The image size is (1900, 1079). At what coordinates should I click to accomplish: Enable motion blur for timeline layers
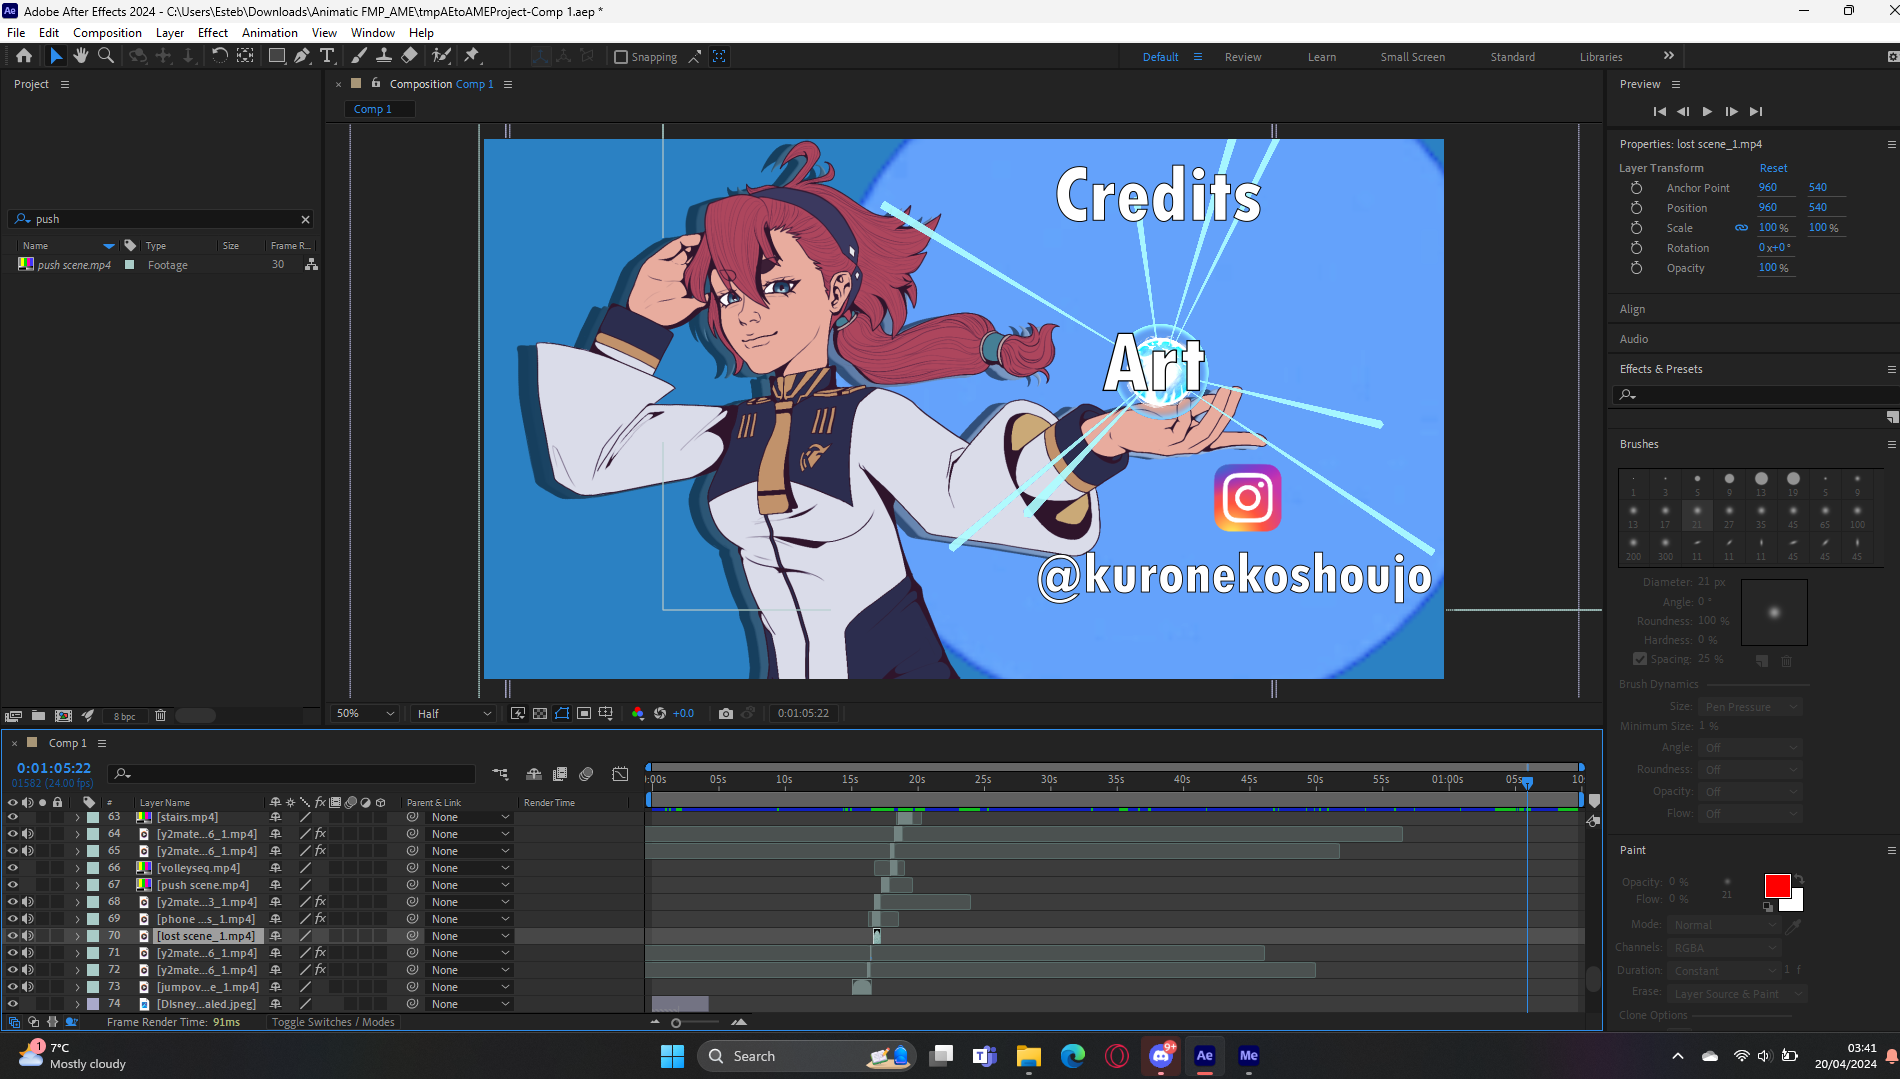click(x=586, y=774)
